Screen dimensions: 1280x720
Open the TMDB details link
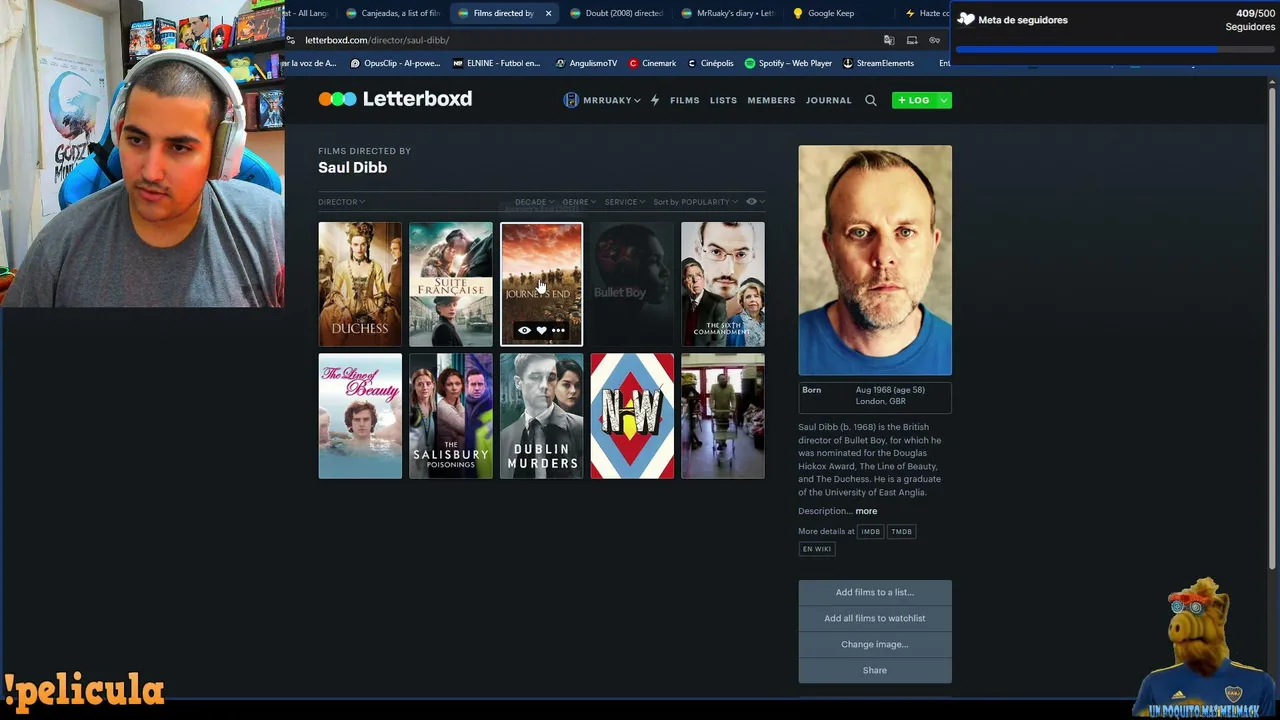pyautogui.click(x=901, y=532)
